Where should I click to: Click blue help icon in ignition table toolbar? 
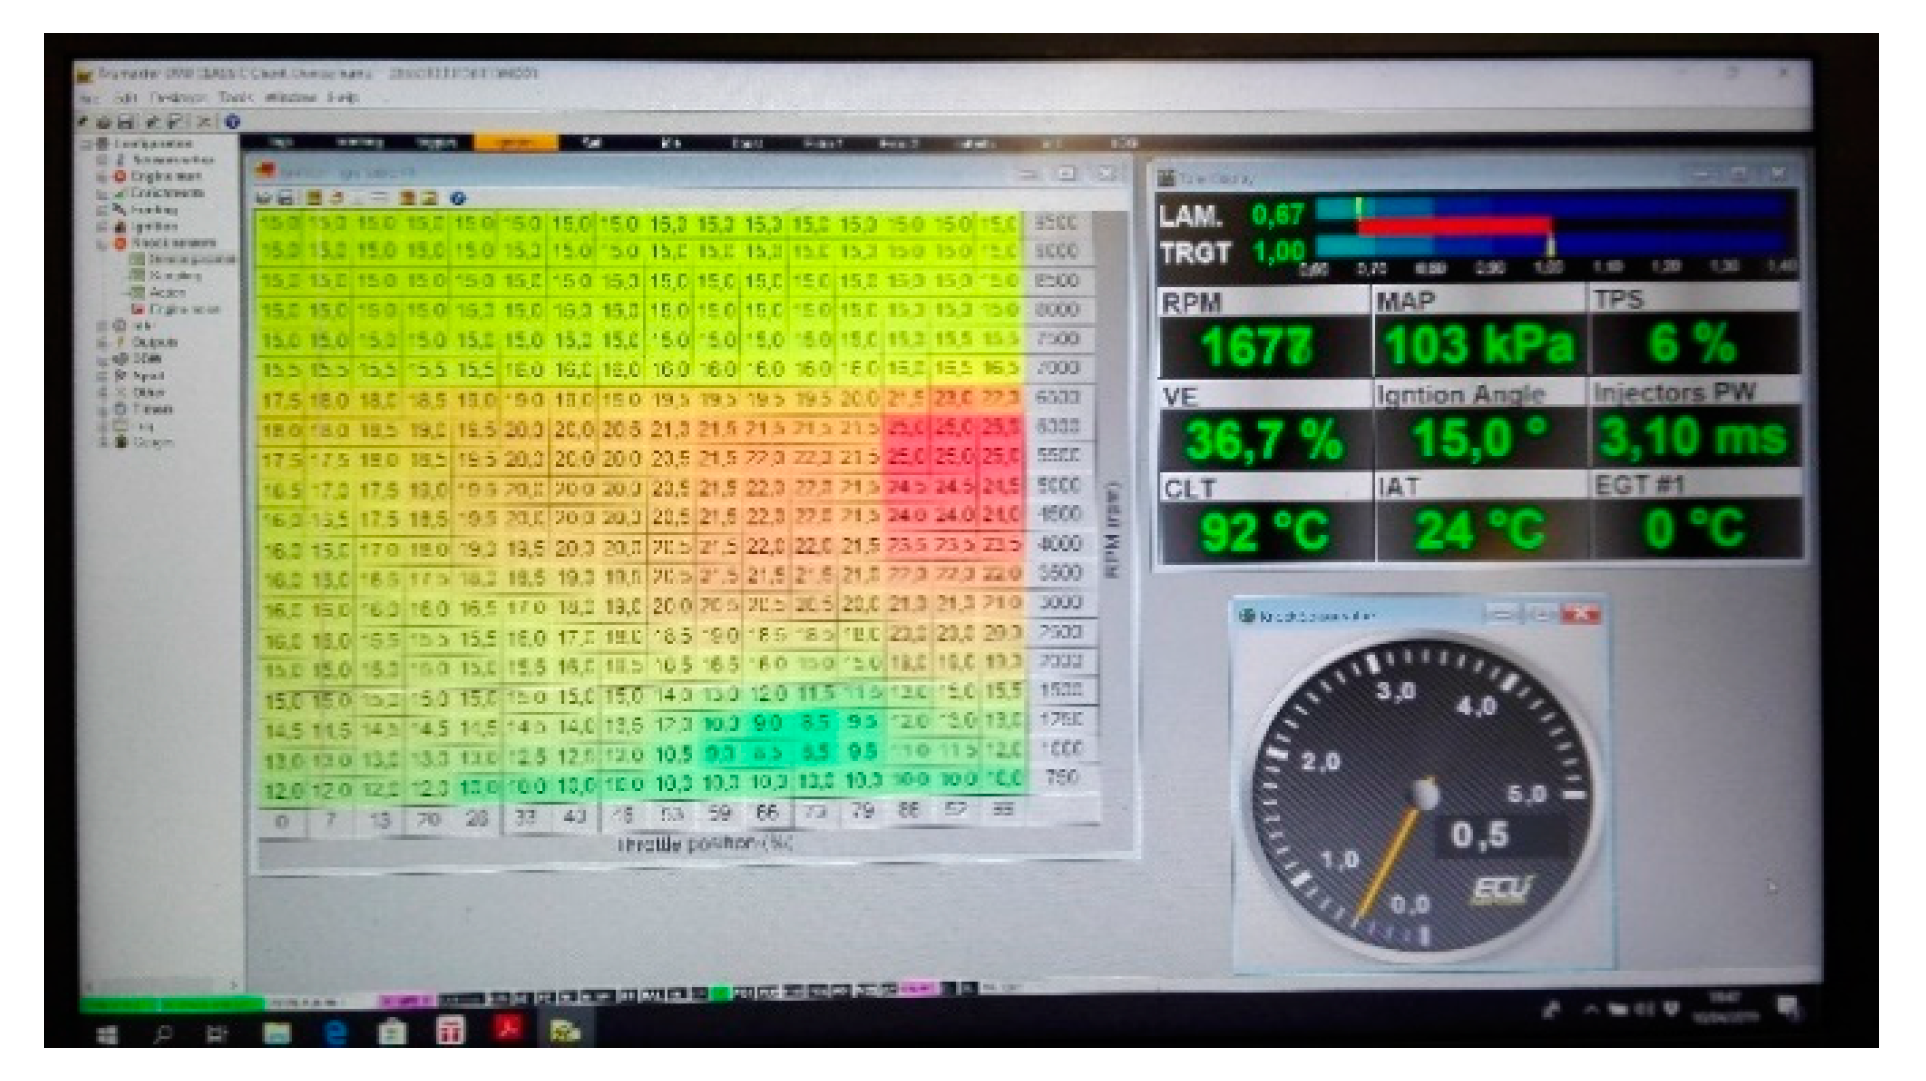point(457,198)
